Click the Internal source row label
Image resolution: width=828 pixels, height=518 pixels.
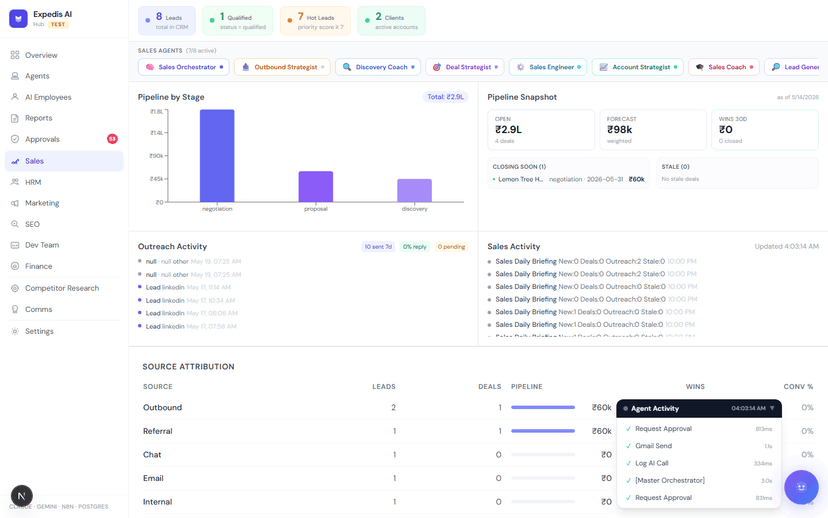[x=157, y=502]
